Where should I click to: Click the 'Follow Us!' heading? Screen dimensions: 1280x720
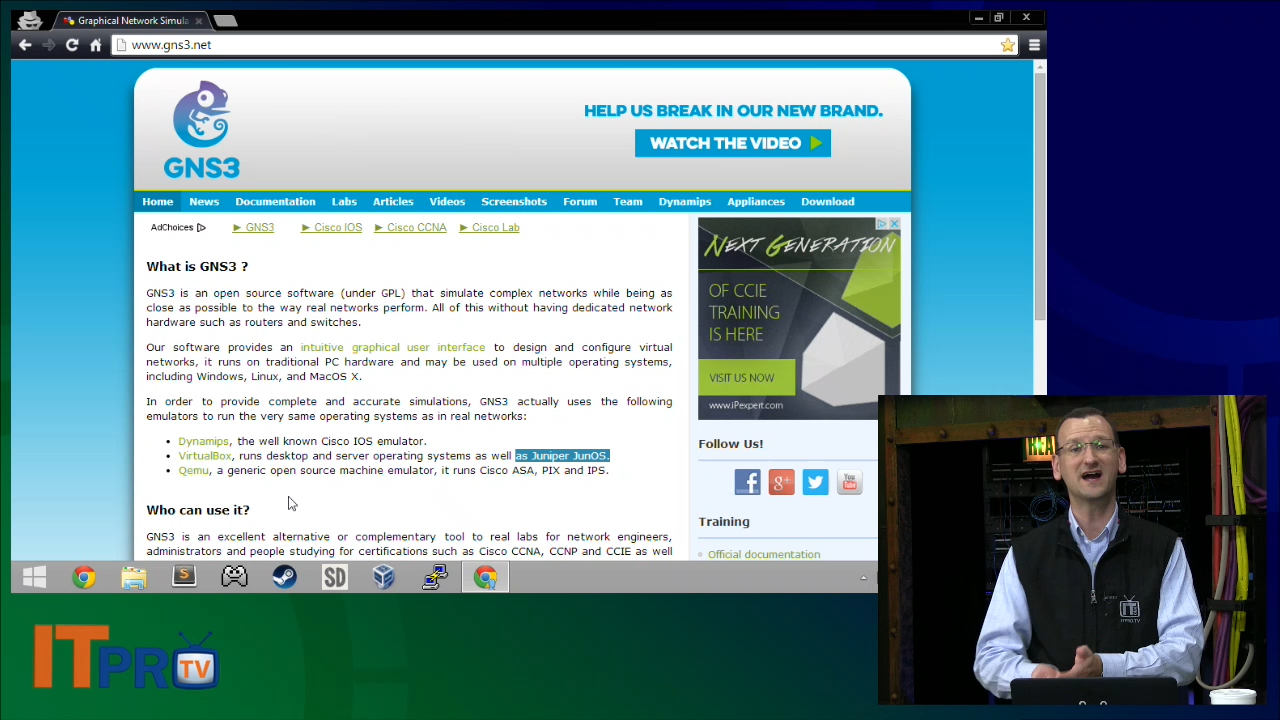click(731, 444)
